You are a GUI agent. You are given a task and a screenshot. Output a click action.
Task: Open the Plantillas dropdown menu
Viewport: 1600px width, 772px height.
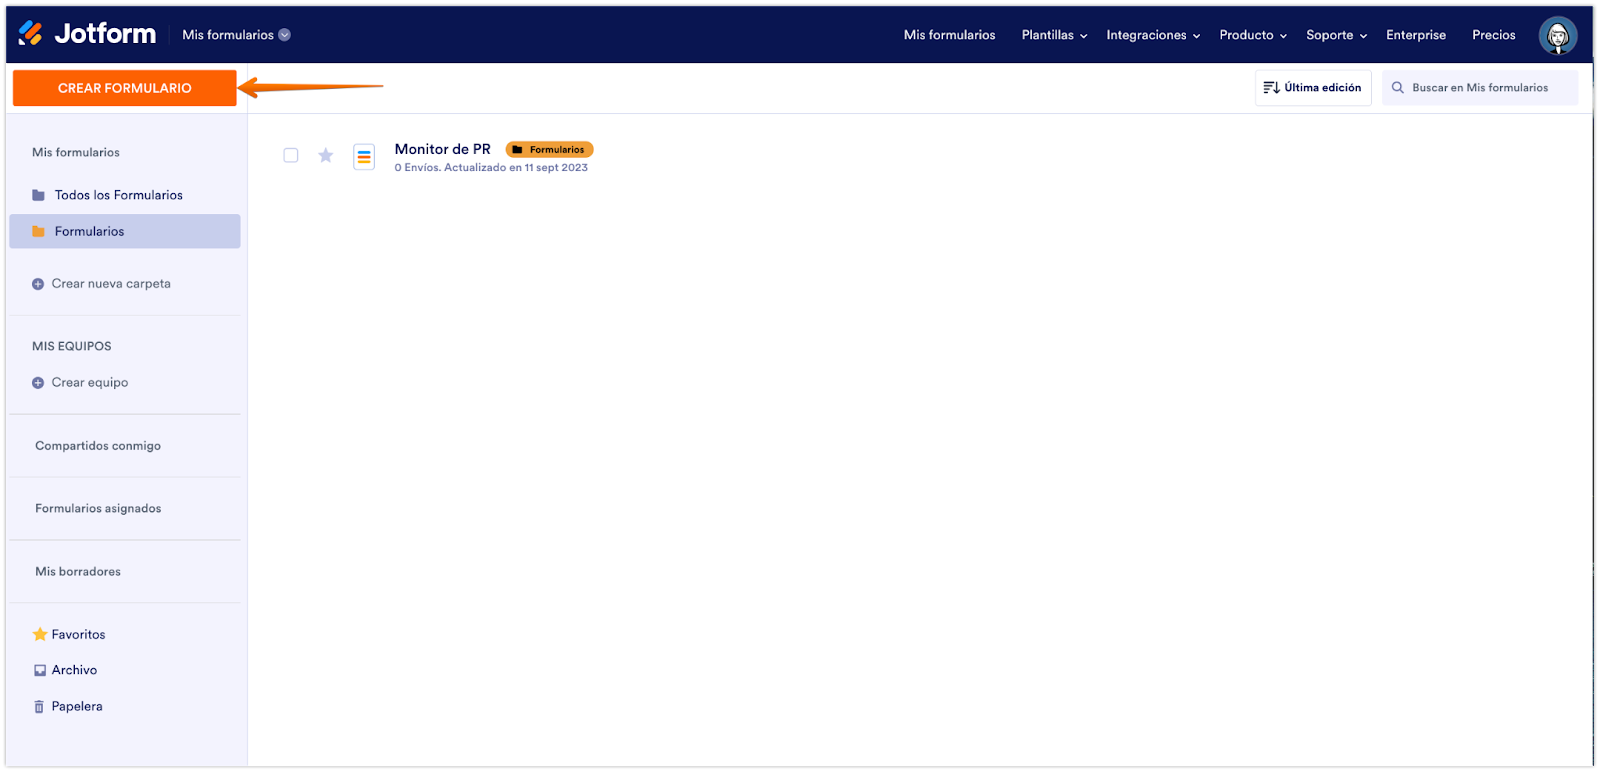[1054, 35]
